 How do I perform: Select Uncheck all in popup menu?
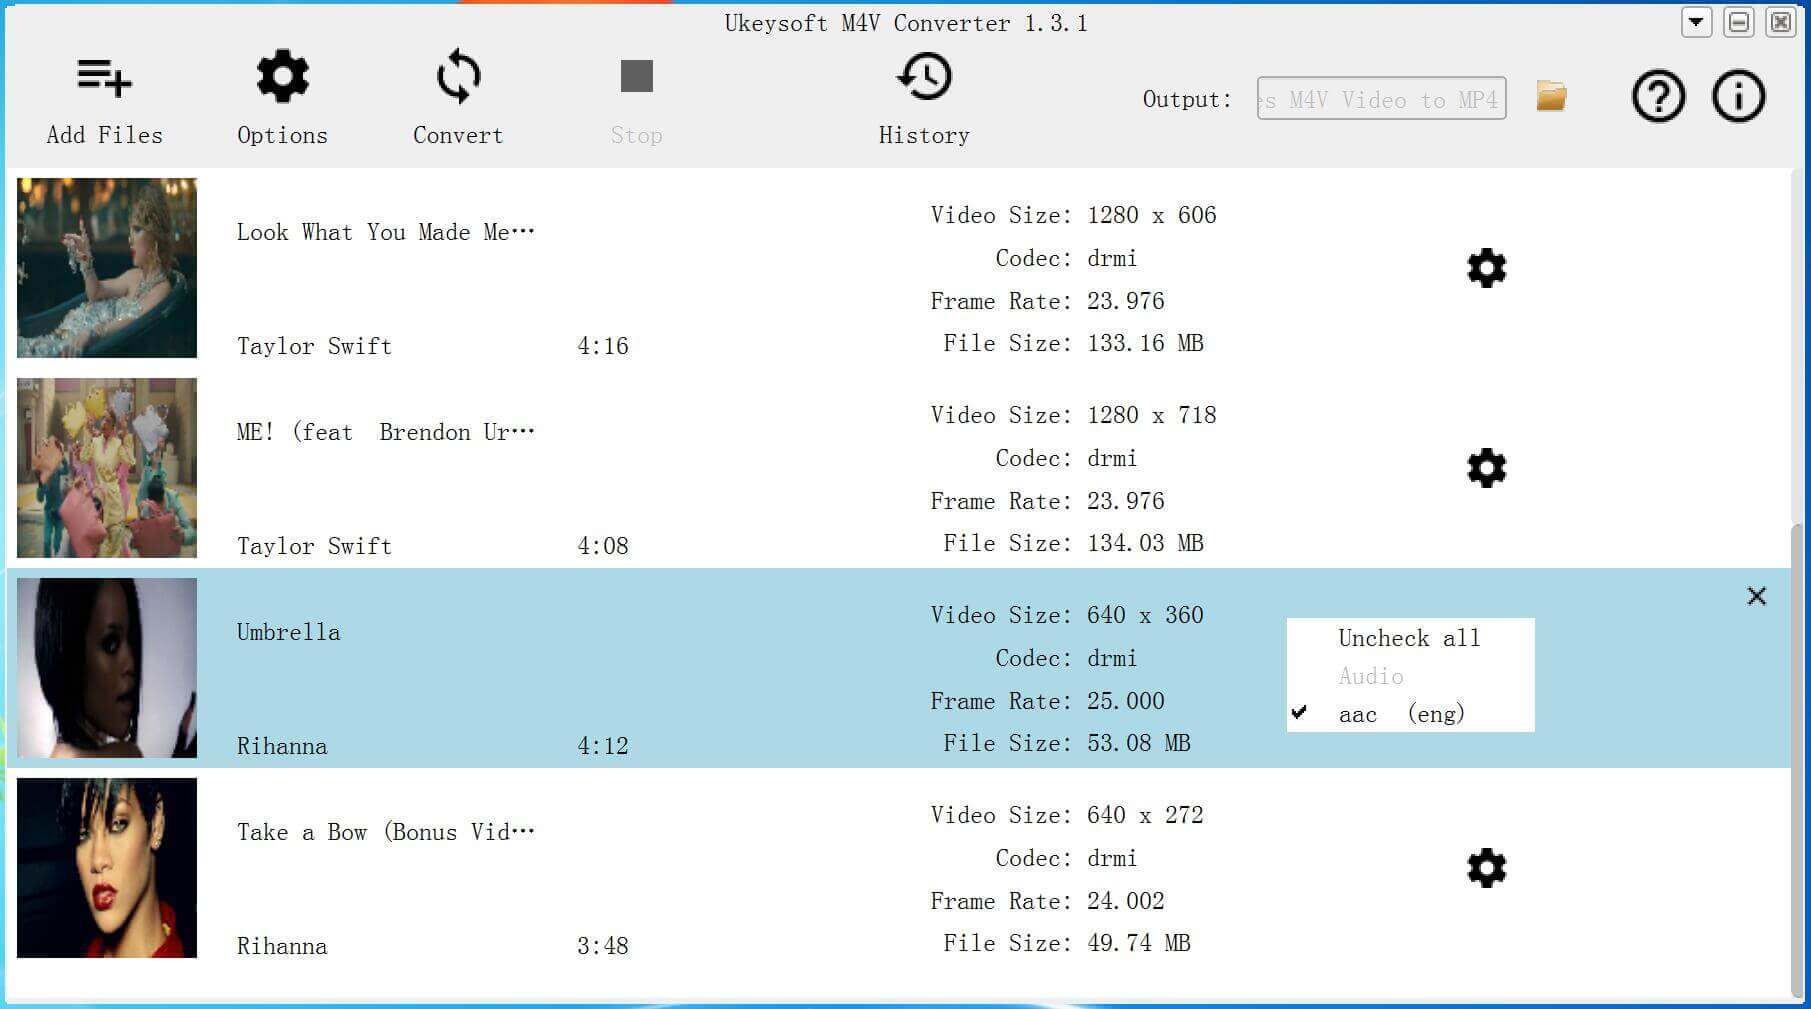click(1409, 638)
